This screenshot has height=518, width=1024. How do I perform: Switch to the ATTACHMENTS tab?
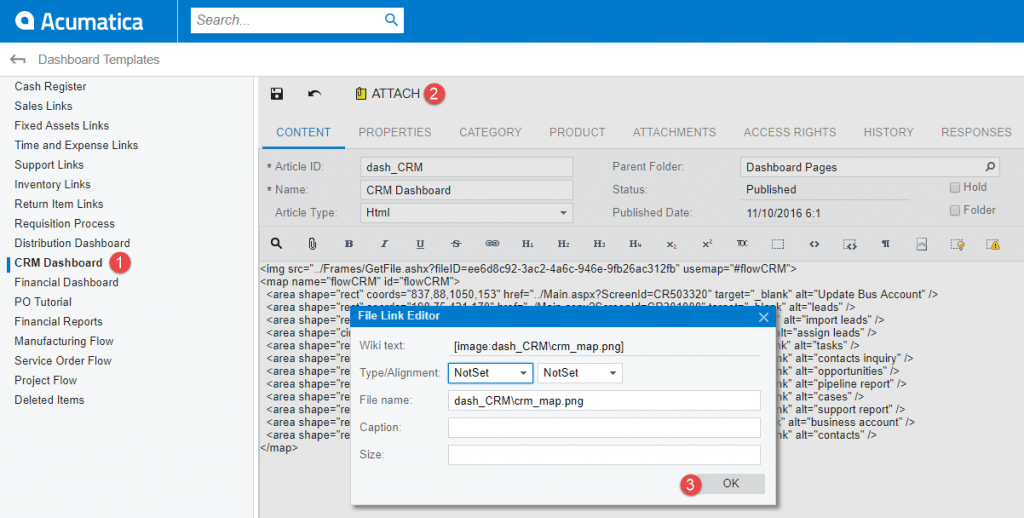(x=674, y=133)
